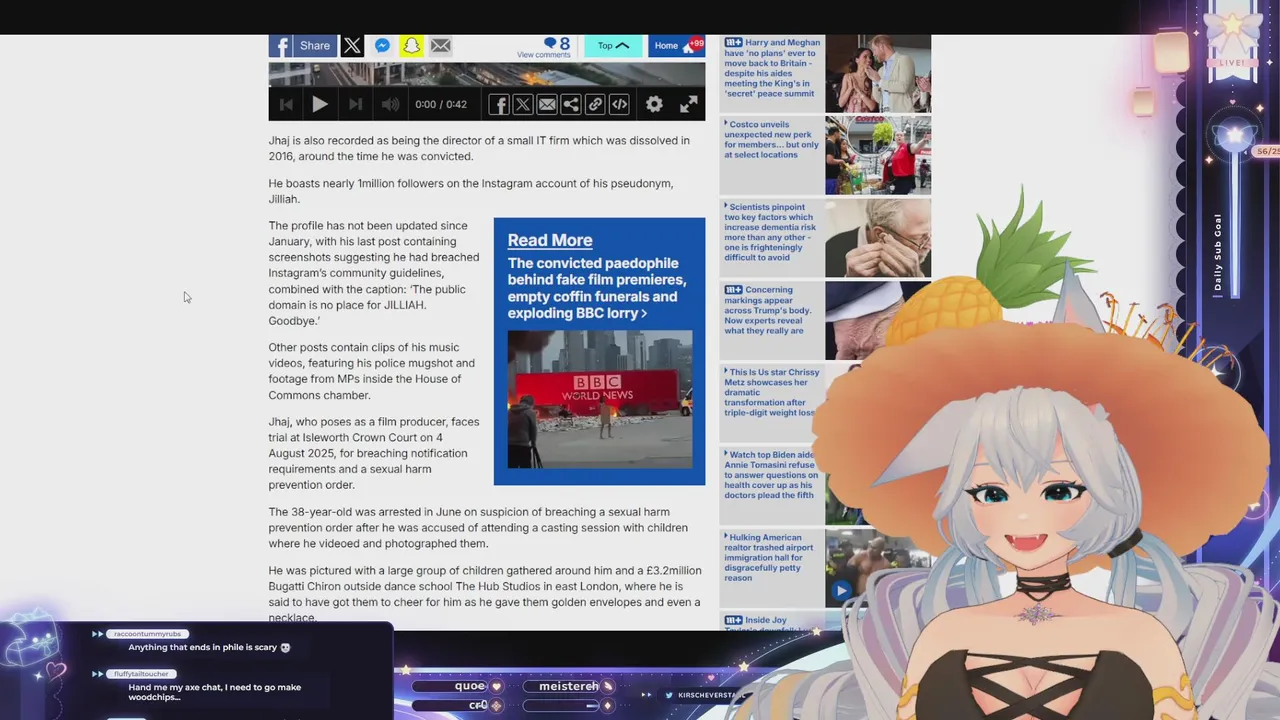
Task: Click chat message 'Hand me my axe chat'
Action: [x=214, y=692]
